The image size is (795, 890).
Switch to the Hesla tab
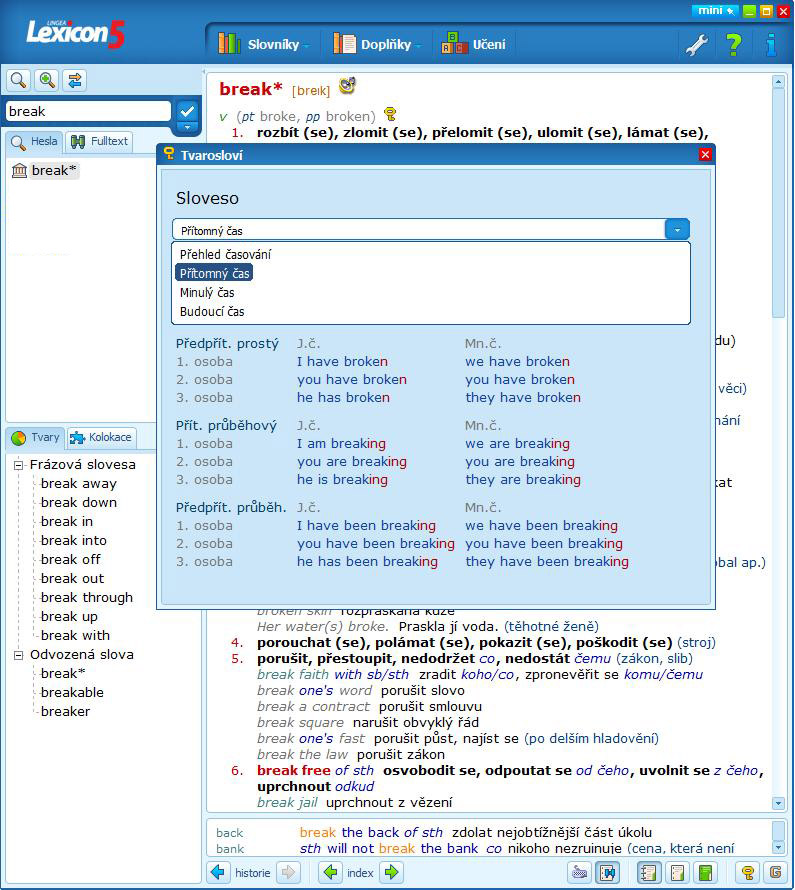[x=35, y=141]
